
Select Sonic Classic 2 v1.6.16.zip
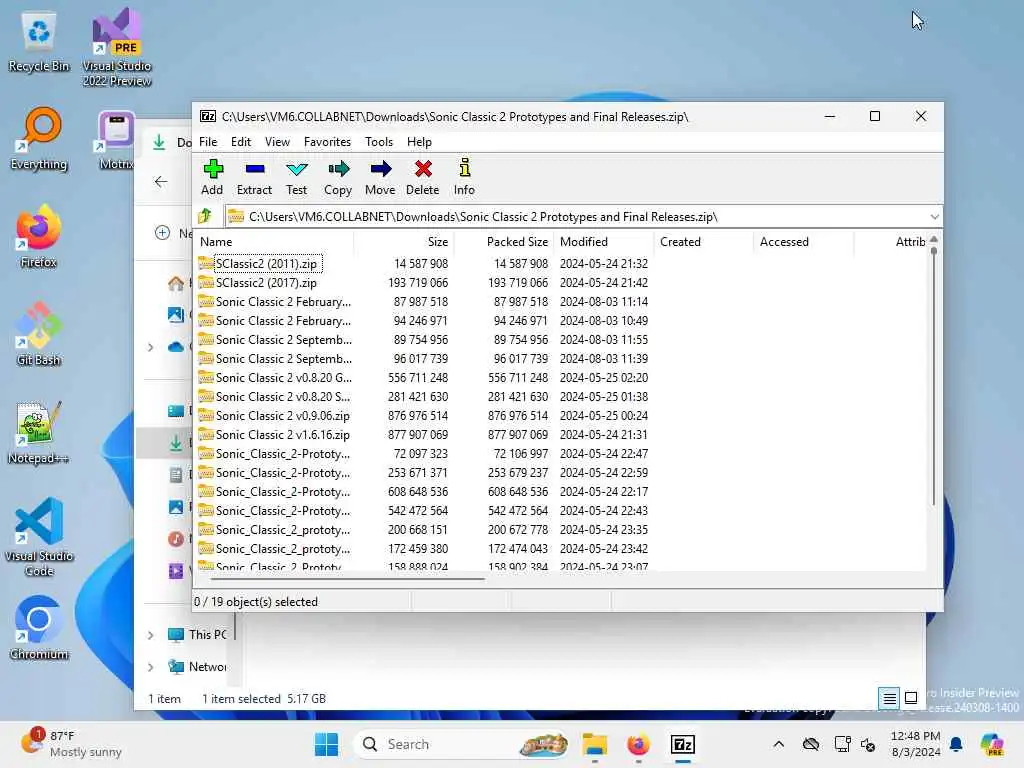click(283, 435)
